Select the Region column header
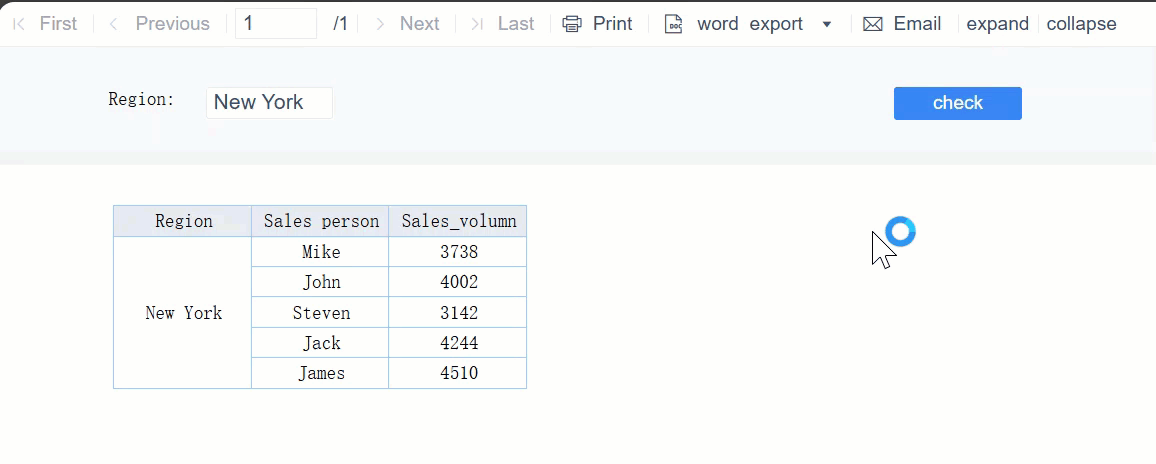The image size is (1156, 464). click(x=183, y=221)
